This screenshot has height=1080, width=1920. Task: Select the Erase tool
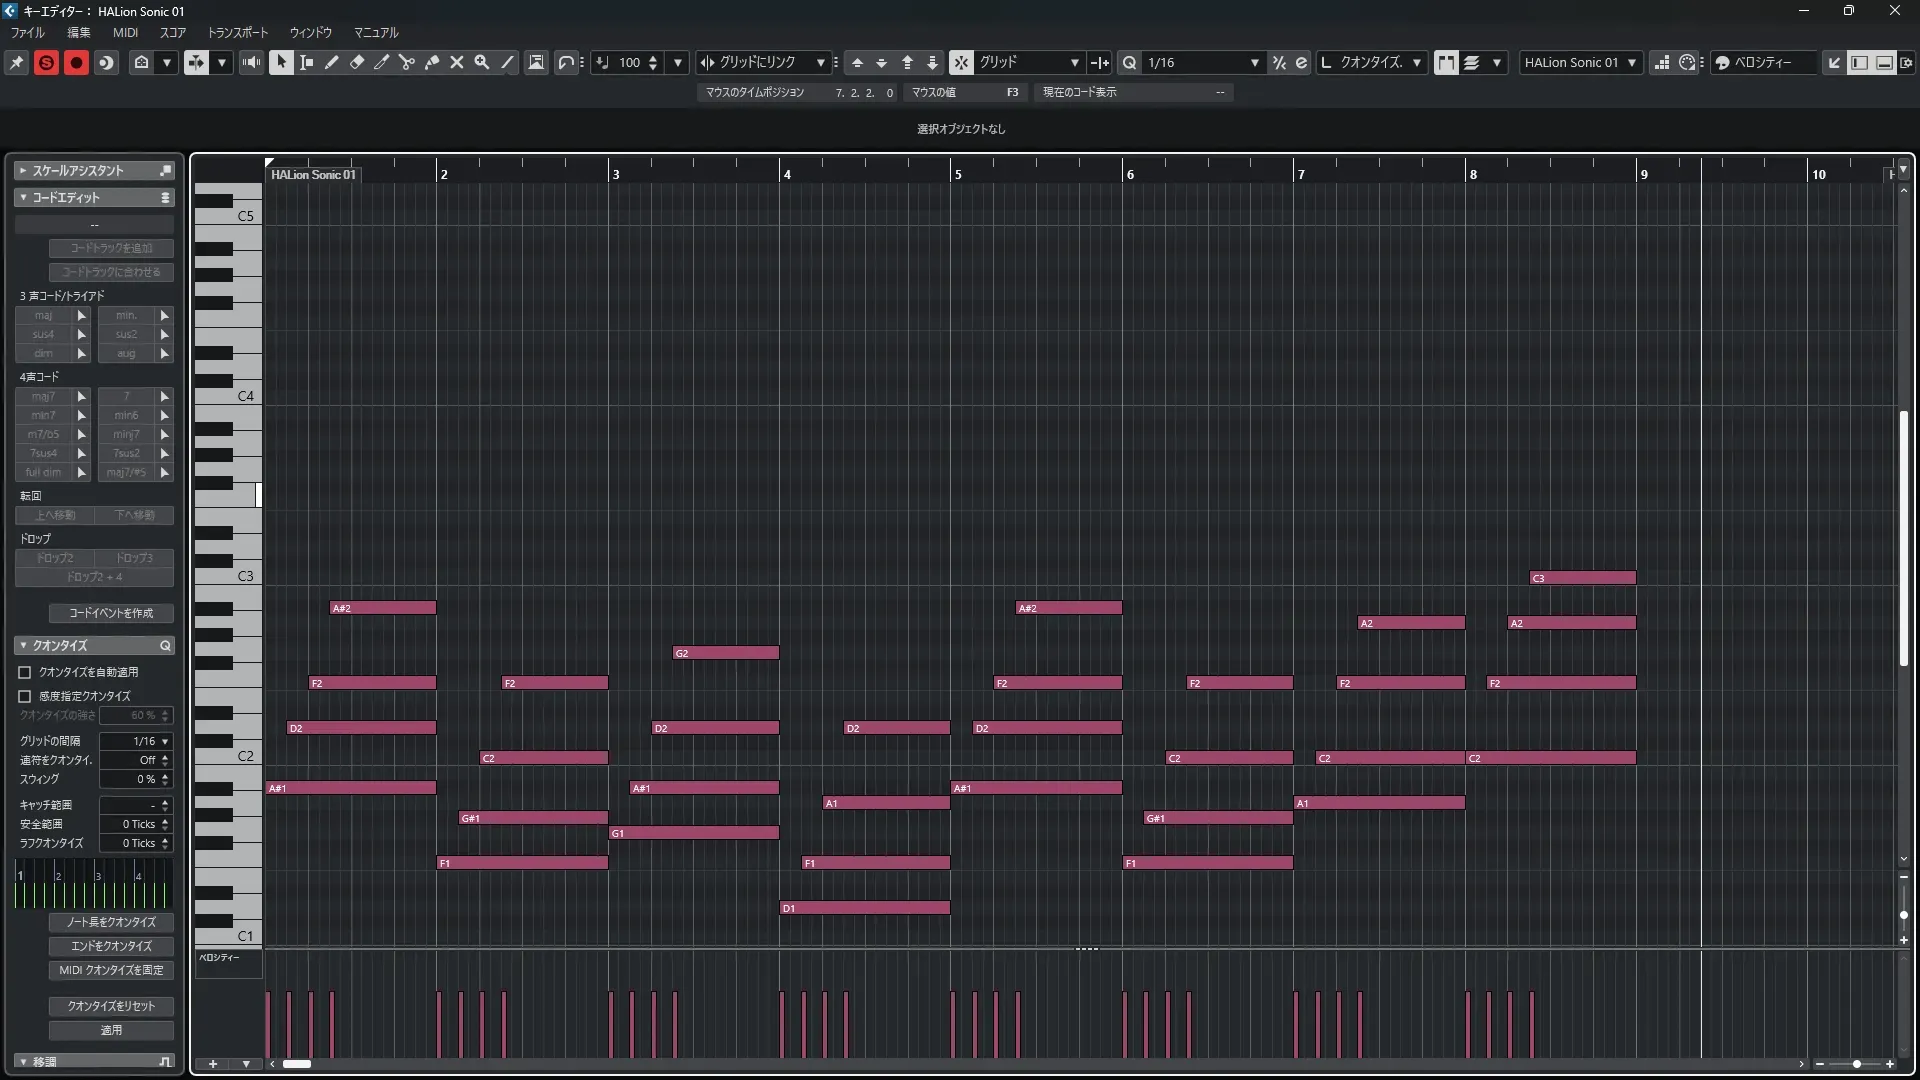[357, 62]
